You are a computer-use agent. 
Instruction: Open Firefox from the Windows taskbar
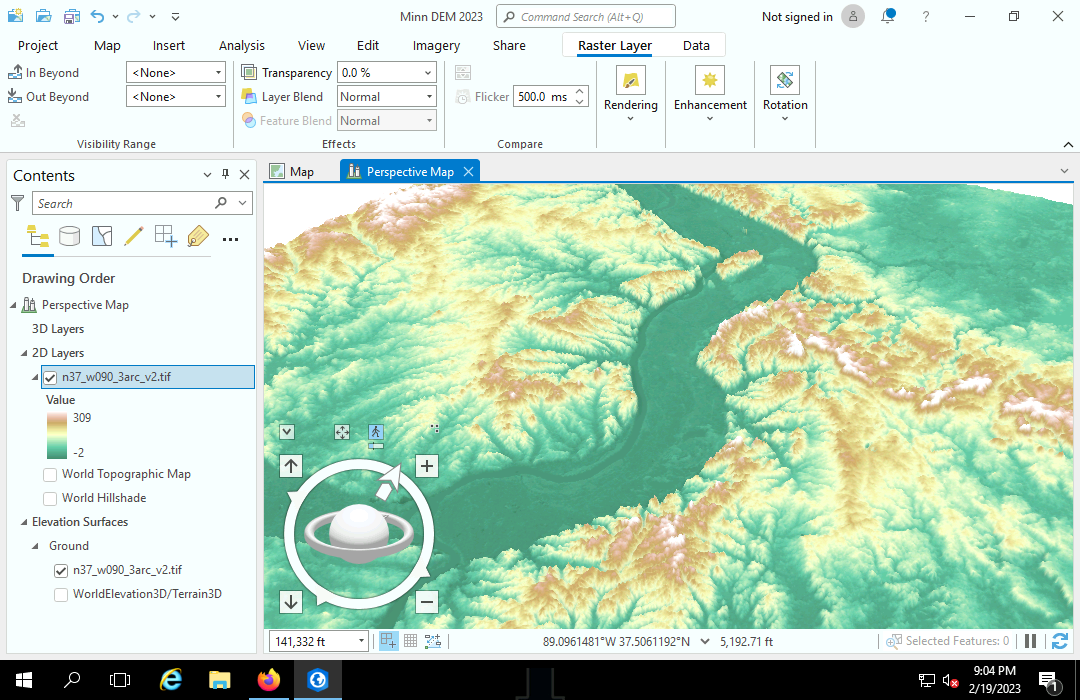point(269,680)
